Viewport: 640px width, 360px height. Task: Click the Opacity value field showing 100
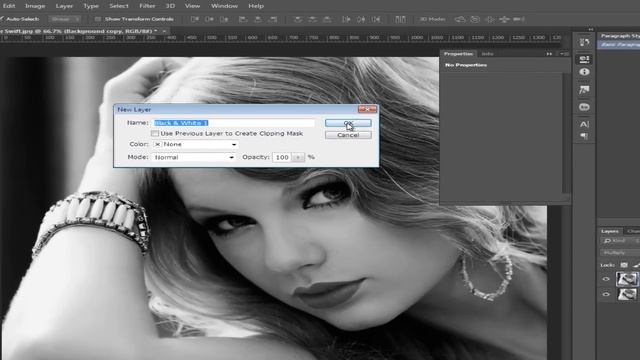coord(282,158)
